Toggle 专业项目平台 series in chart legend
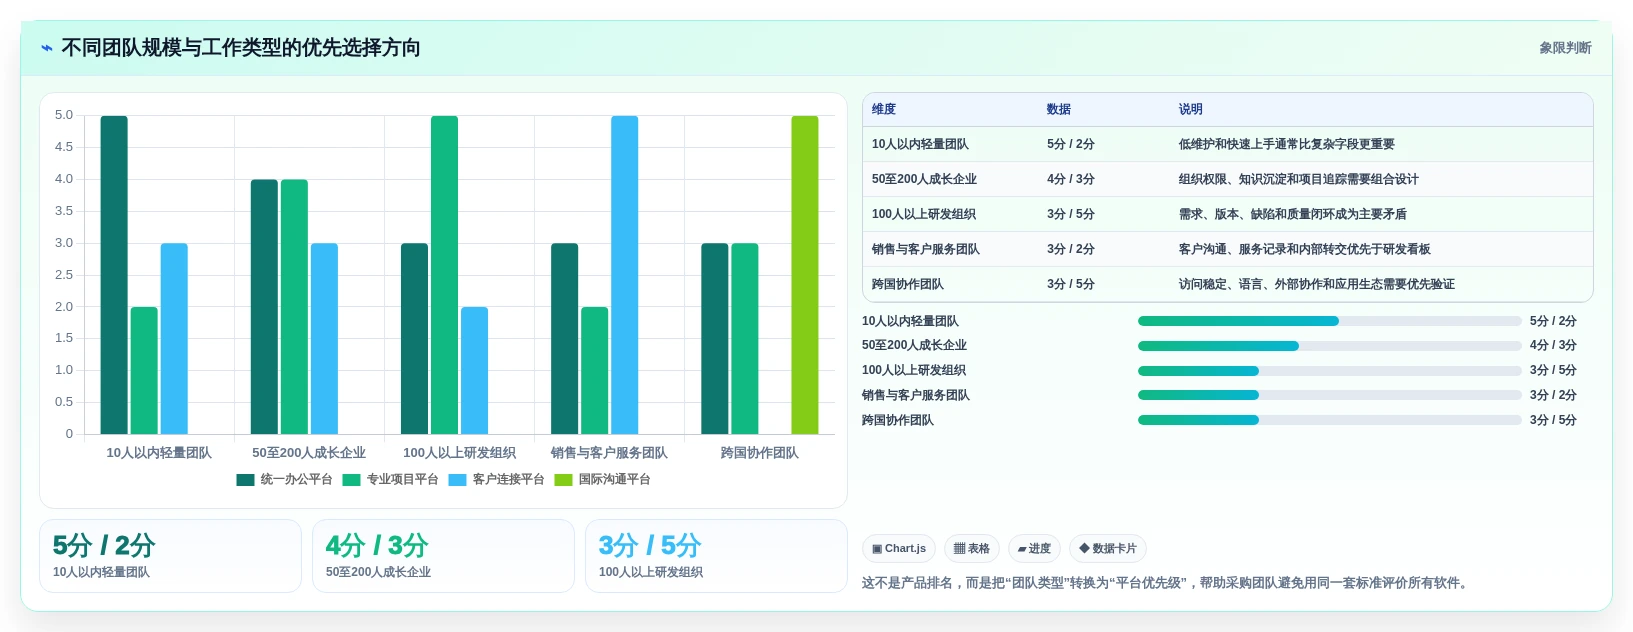The height and width of the screenshot is (632, 1633). coord(390,480)
